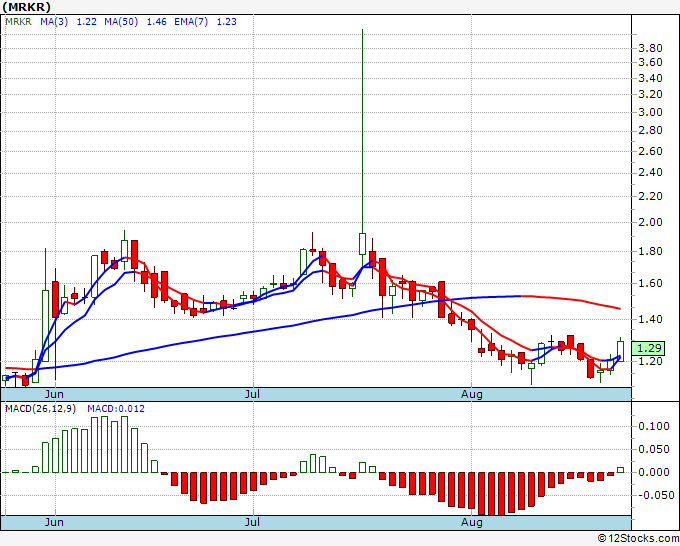Click the green 1.29 last price tag
This screenshot has width=680, height=546.
point(648,348)
